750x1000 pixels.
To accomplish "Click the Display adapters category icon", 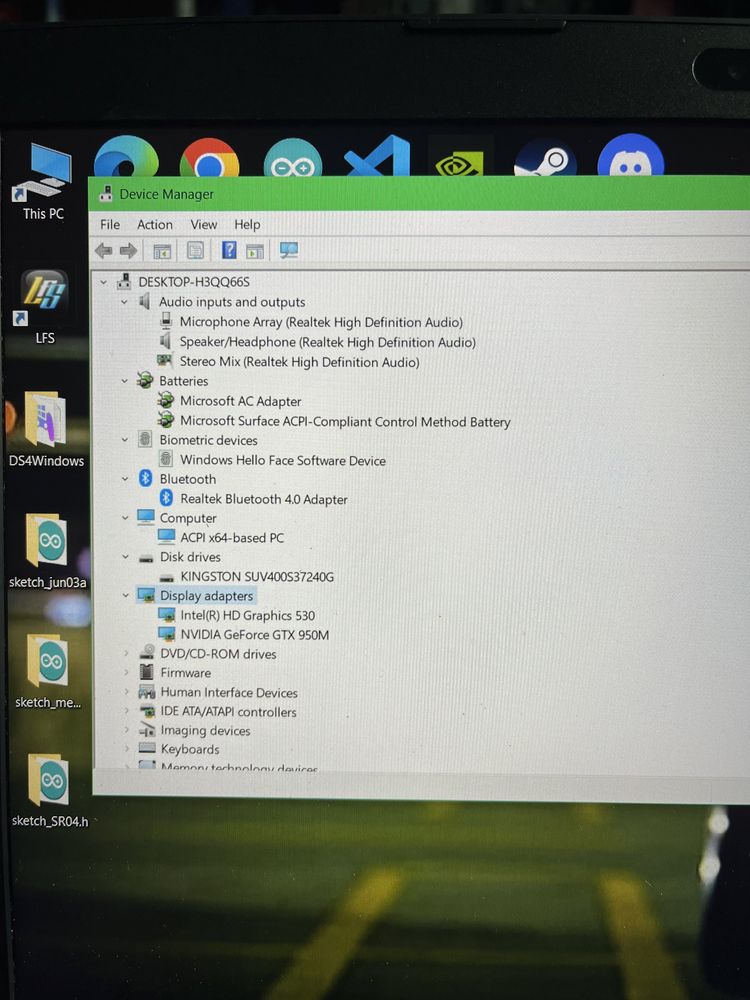I will tap(146, 596).
